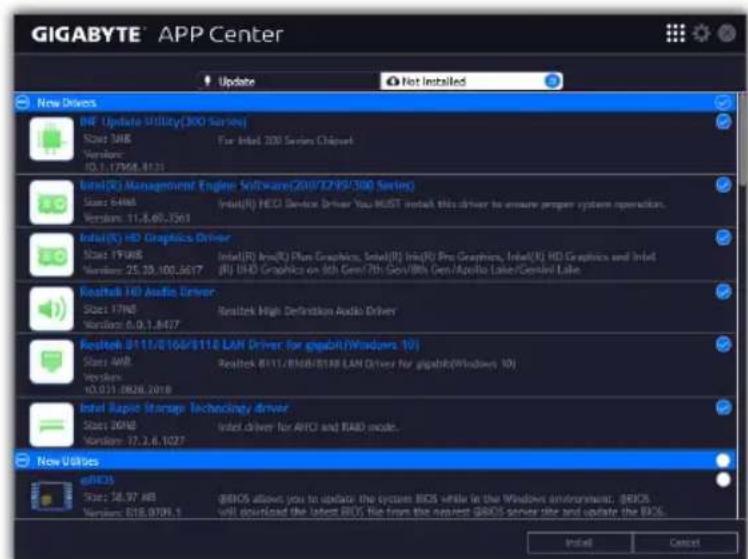Open Intel Rapid Storage Technology driver title
This screenshot has width=748, height=559.
184,408
